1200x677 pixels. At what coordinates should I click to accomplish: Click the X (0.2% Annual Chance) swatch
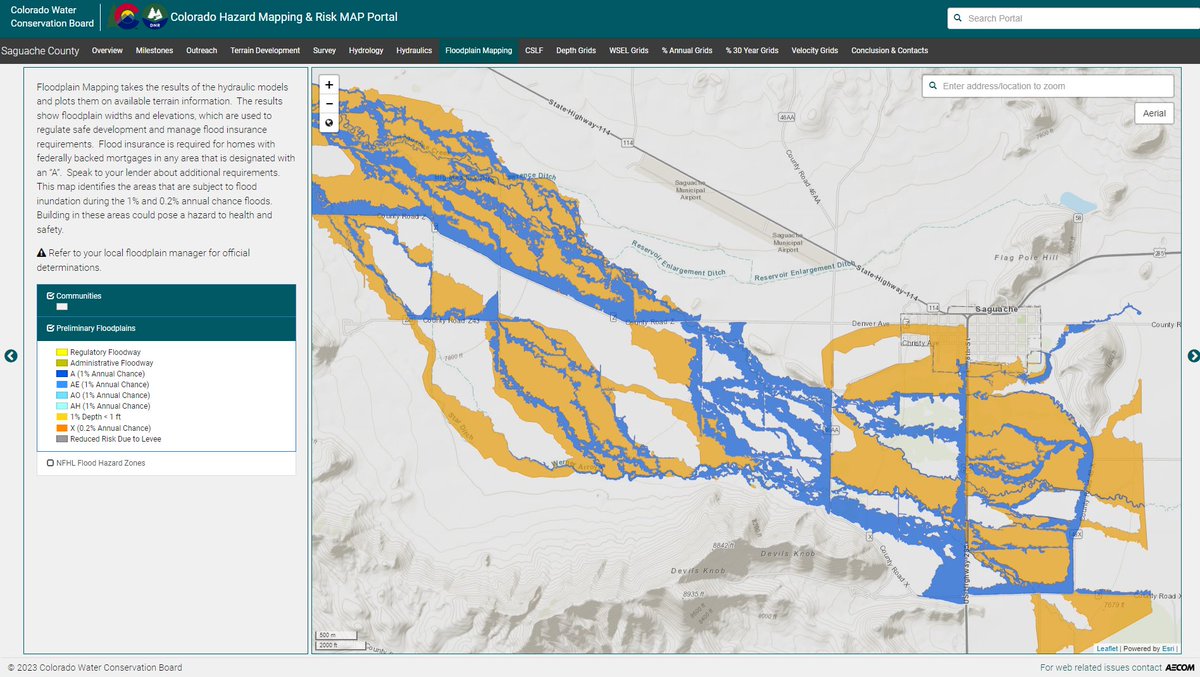[x=61, y=428]
